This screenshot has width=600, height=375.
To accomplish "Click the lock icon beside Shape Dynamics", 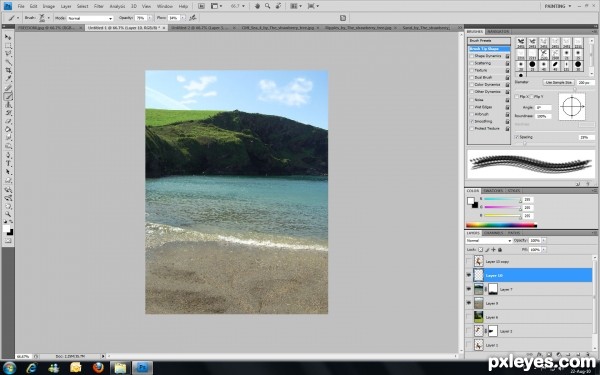I will [x=507, y=56].
